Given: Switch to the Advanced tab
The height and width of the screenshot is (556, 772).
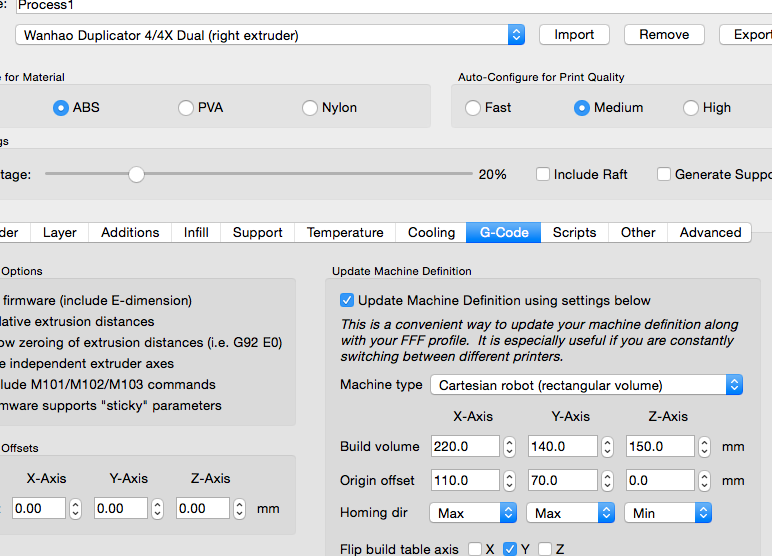Looking at the screenshot, I should (x=710, y=232).
